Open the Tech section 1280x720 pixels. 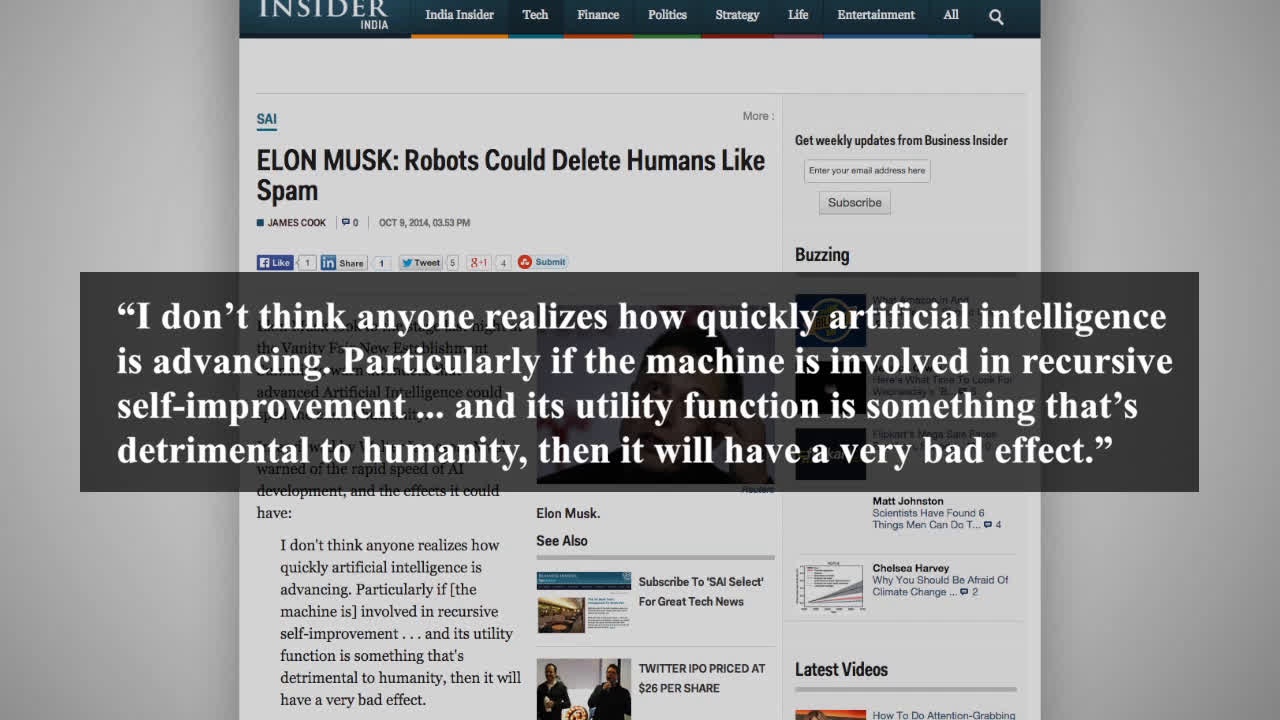tap(535, 15)
